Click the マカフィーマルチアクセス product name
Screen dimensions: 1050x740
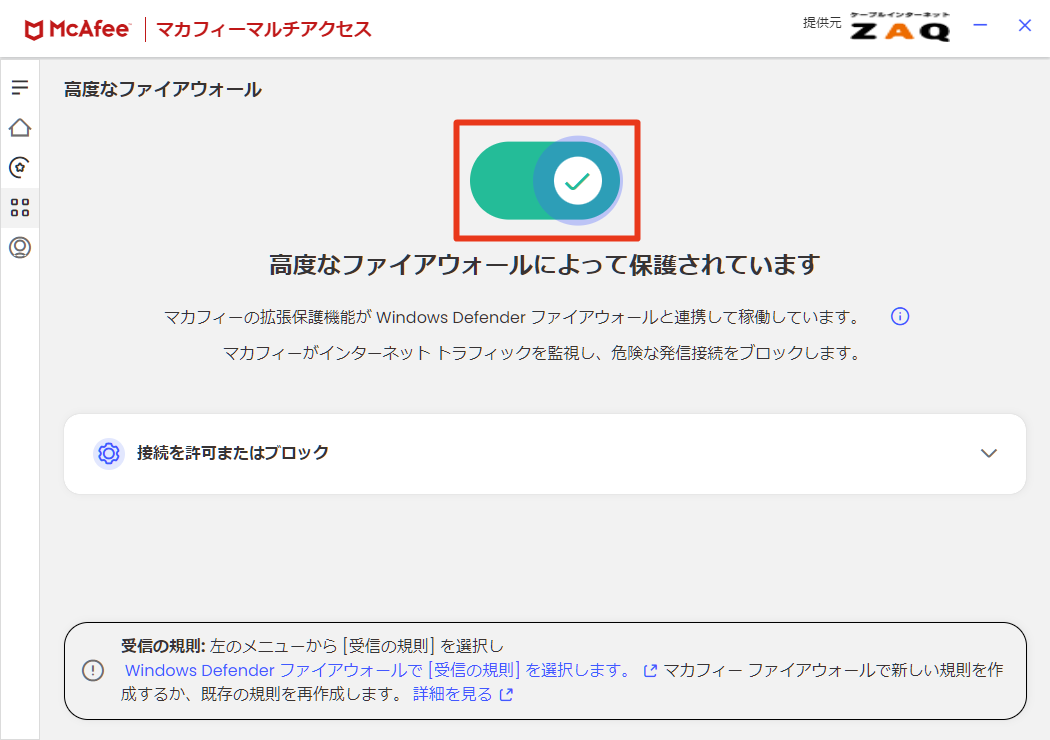(264, 29)
